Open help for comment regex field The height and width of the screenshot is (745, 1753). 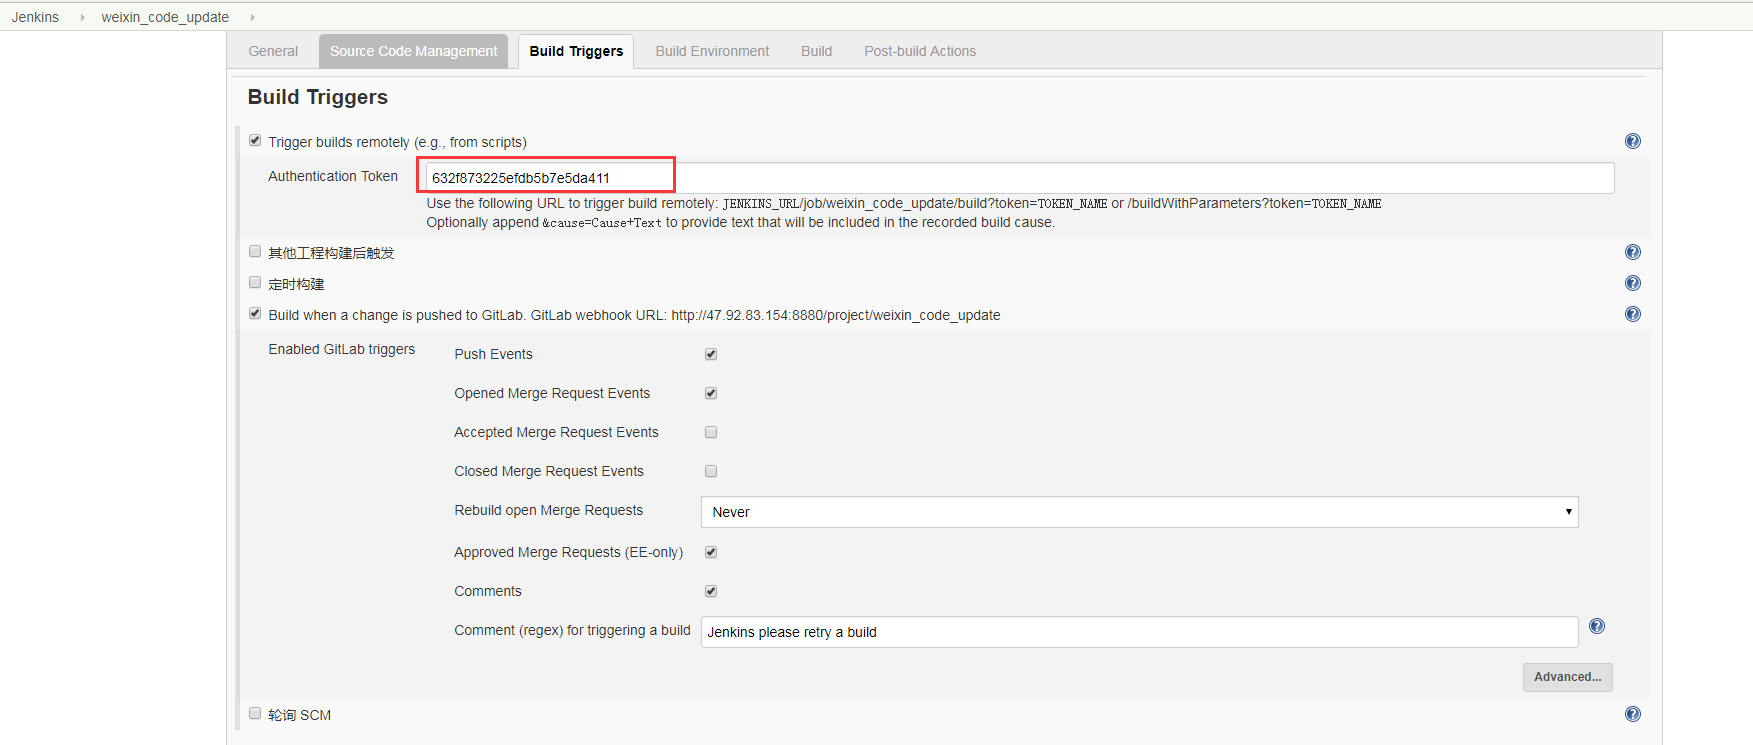(x=1597, y=626)
